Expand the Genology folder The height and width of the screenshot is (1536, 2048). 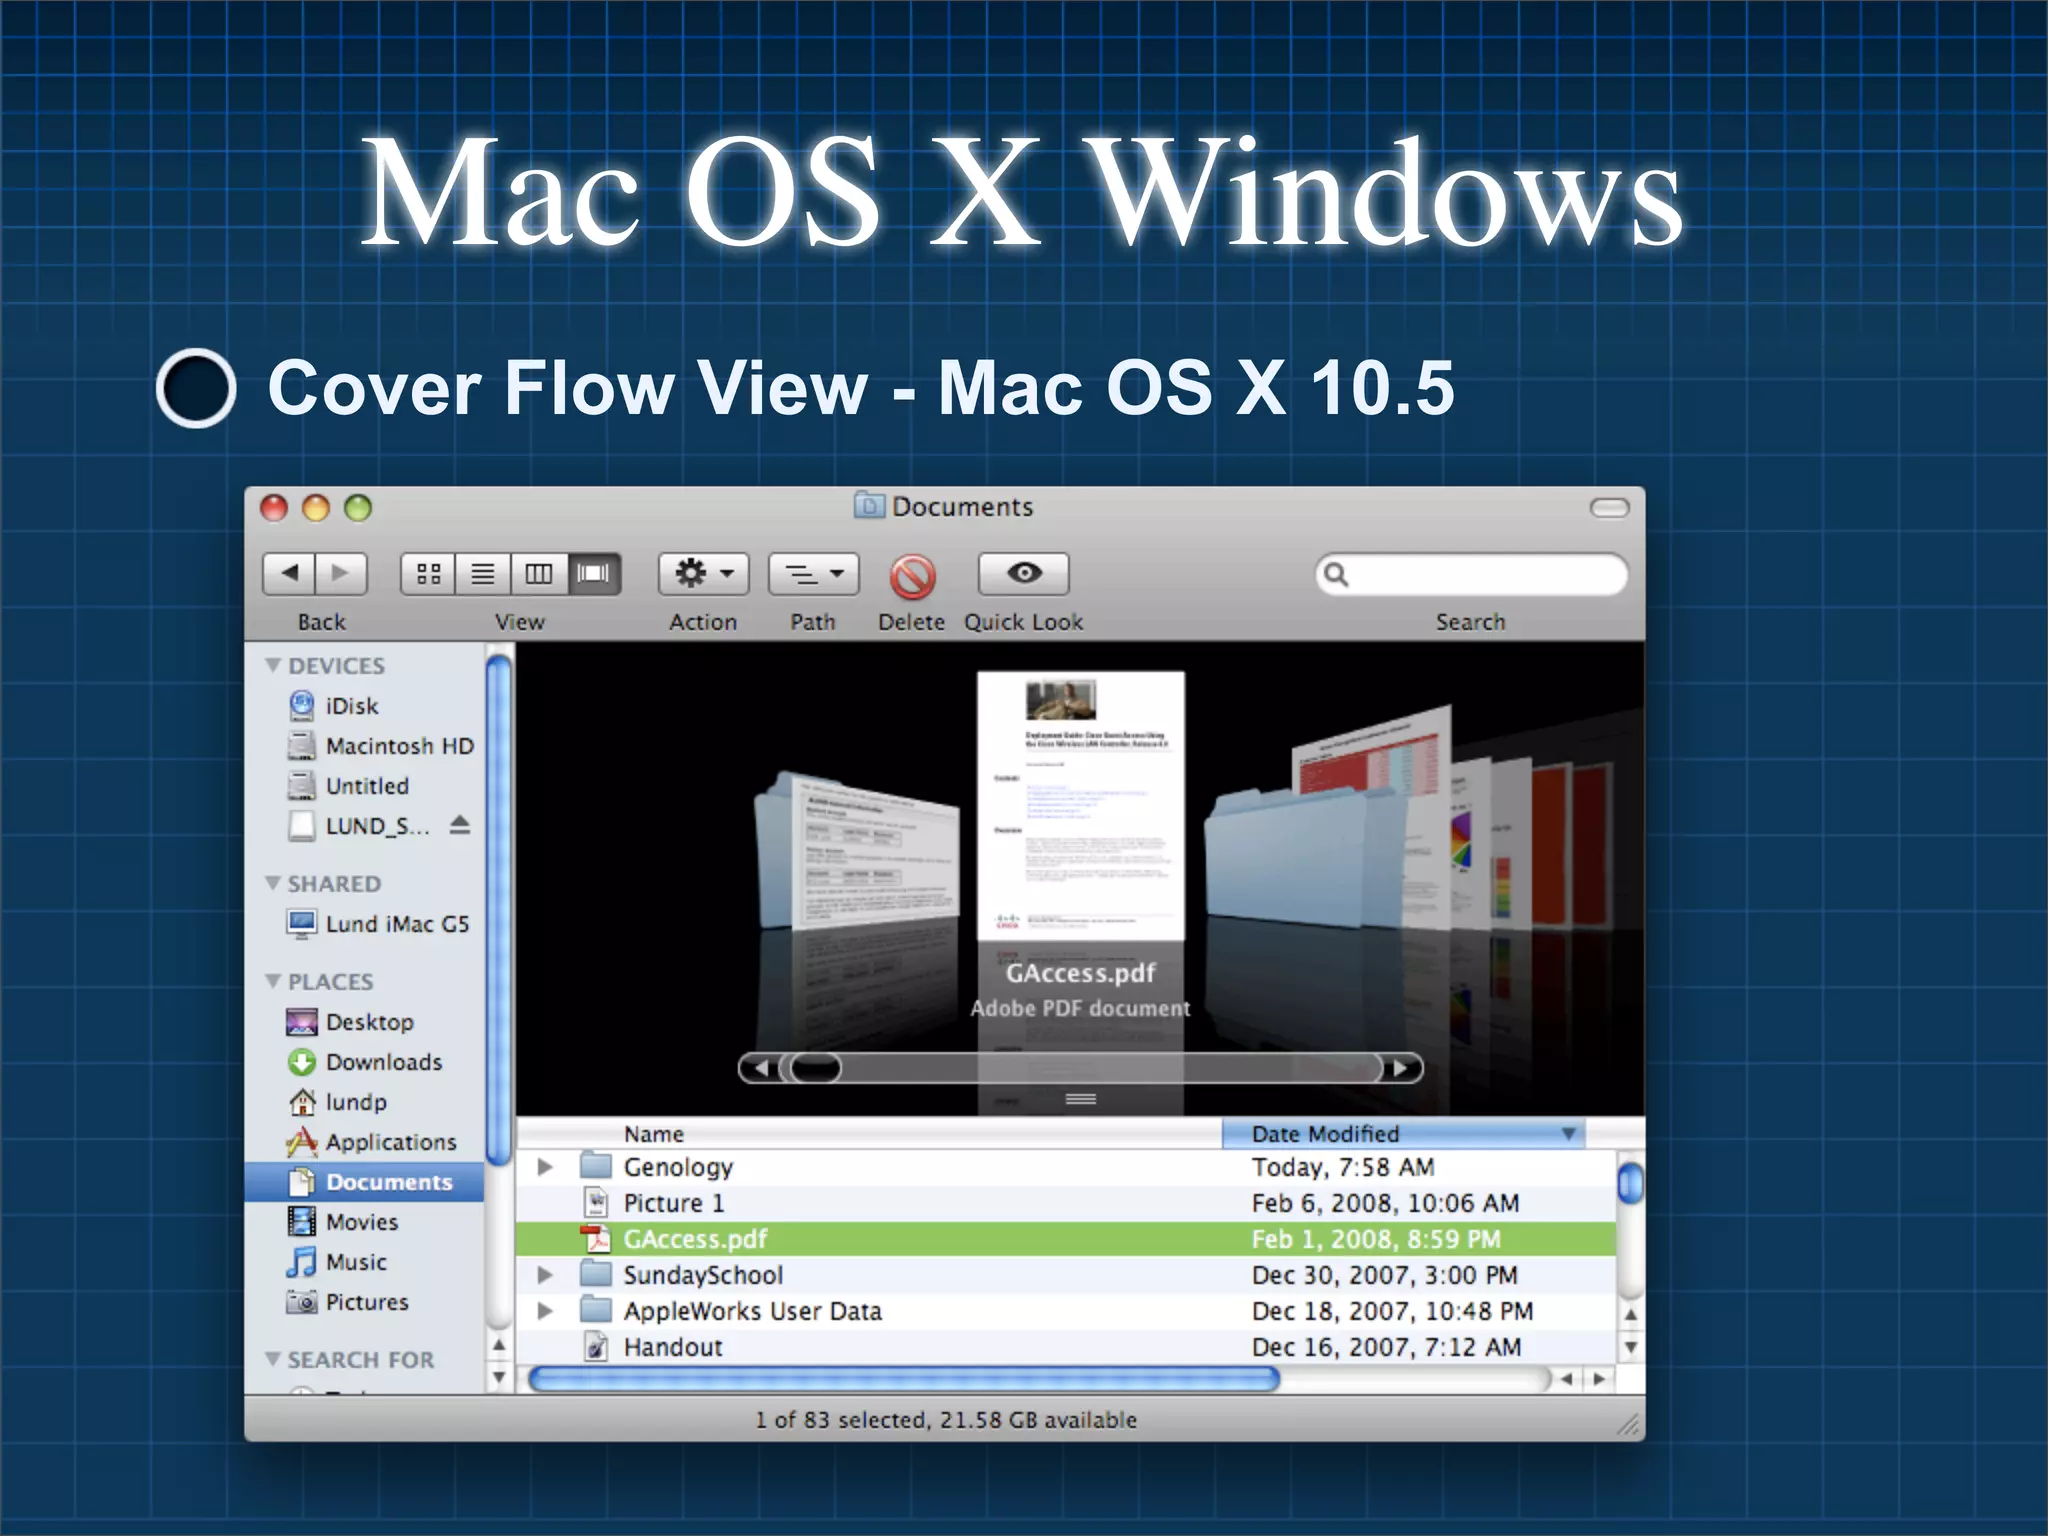(x=545, y=1167)
